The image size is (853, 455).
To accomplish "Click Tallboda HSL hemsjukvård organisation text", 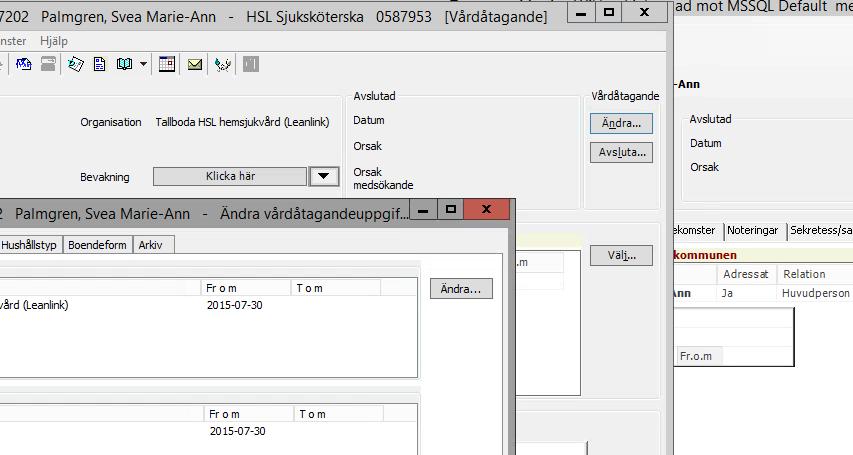I will click(x=243, y=122).
